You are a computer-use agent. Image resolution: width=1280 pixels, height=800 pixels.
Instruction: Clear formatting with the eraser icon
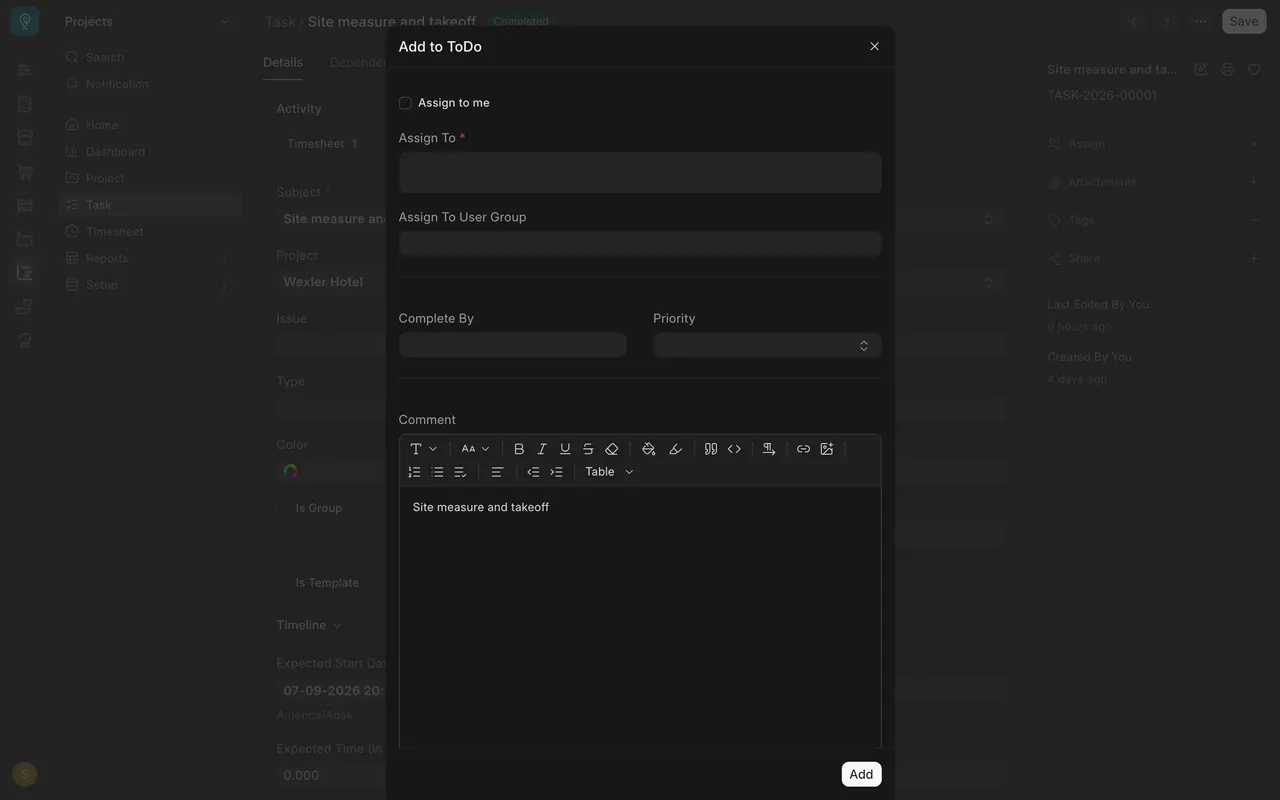[x=612, y=449]
